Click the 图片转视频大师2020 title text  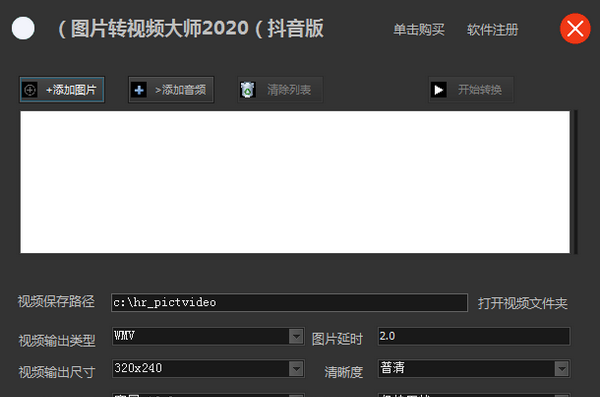click(160, 28)
